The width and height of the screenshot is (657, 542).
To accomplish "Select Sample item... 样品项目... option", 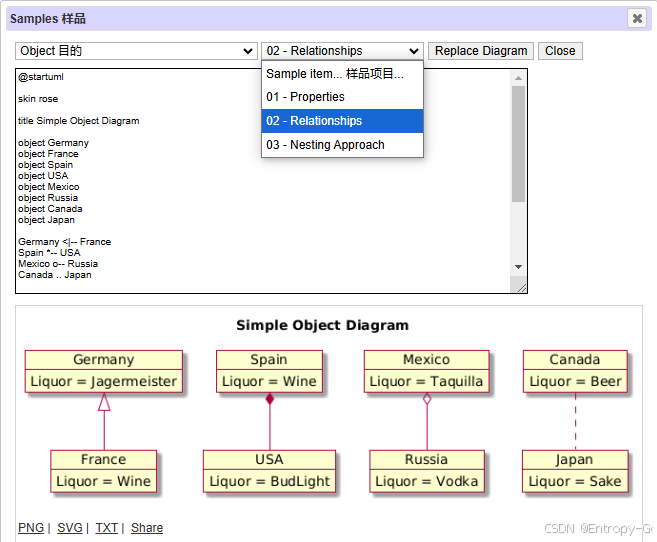I will point(342,74).
